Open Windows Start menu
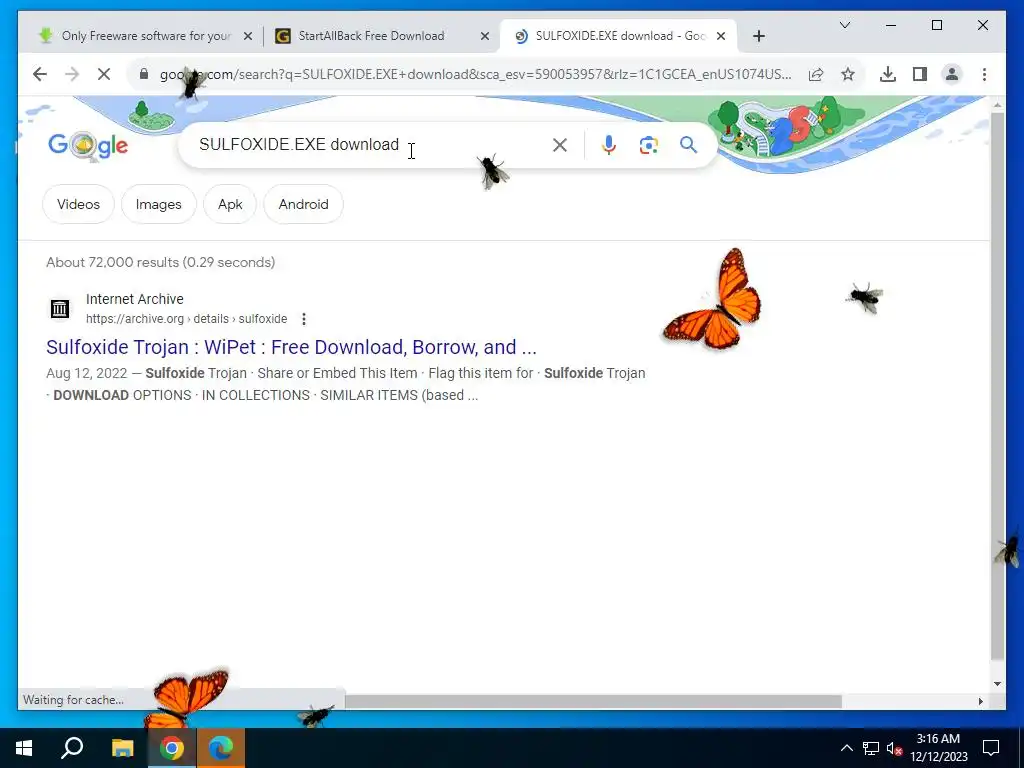The image size is (1024, 768). coord(24,748)
